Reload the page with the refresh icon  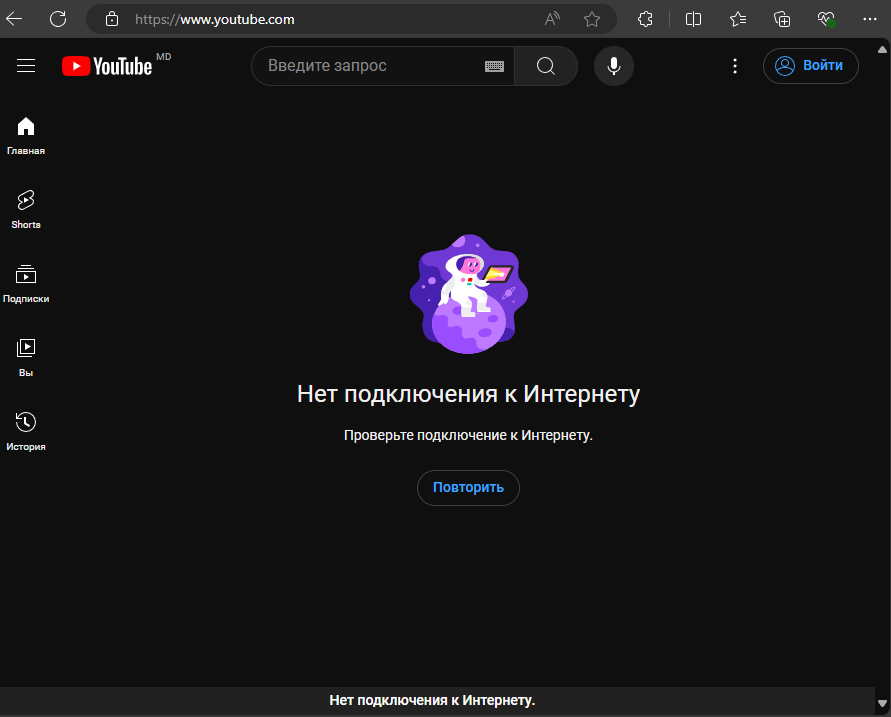pyautogui.click(x=58, y=19)
